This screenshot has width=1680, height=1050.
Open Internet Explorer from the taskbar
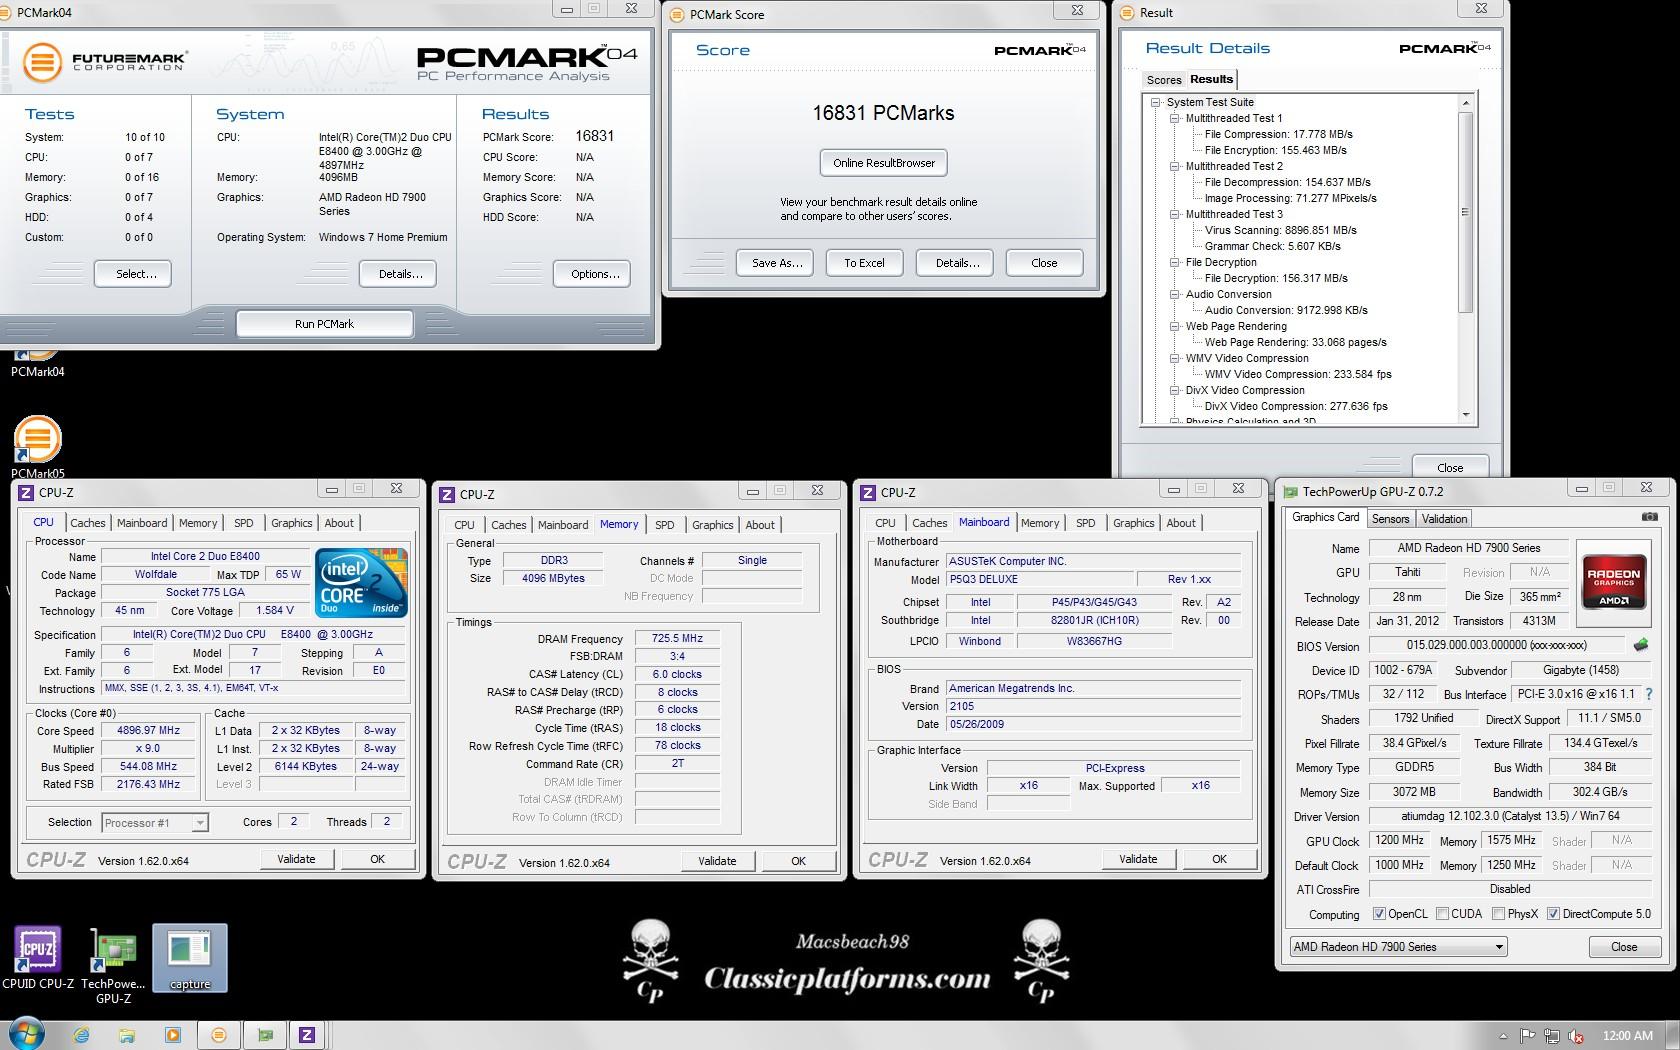click(82, 1036)
